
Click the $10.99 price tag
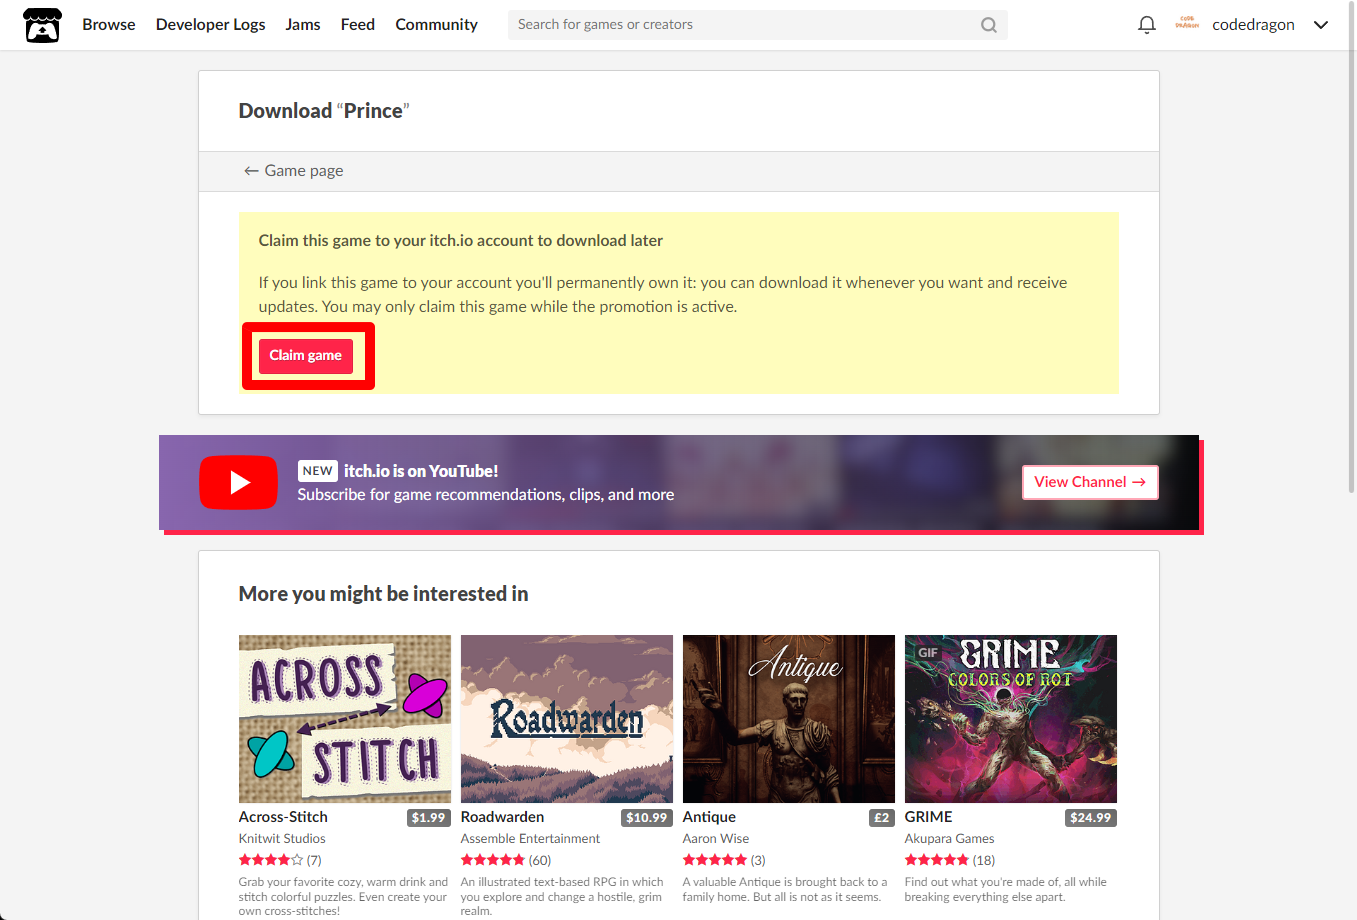coord(646,818)
